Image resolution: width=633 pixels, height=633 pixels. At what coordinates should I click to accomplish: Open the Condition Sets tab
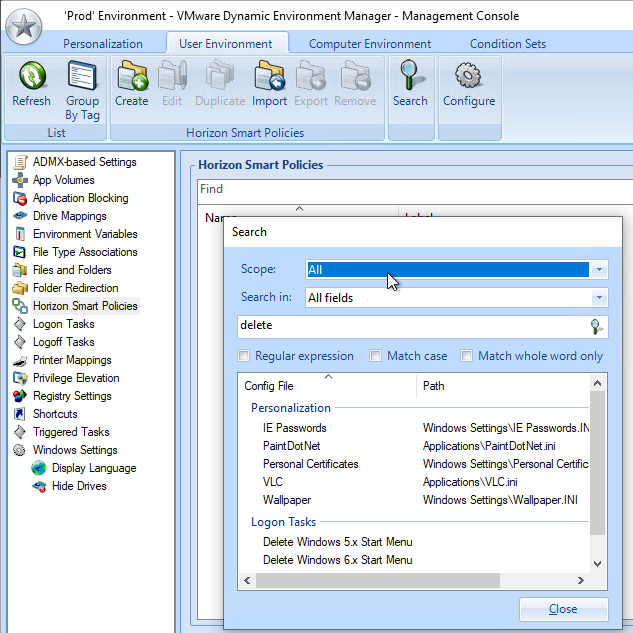pos(508,44)
